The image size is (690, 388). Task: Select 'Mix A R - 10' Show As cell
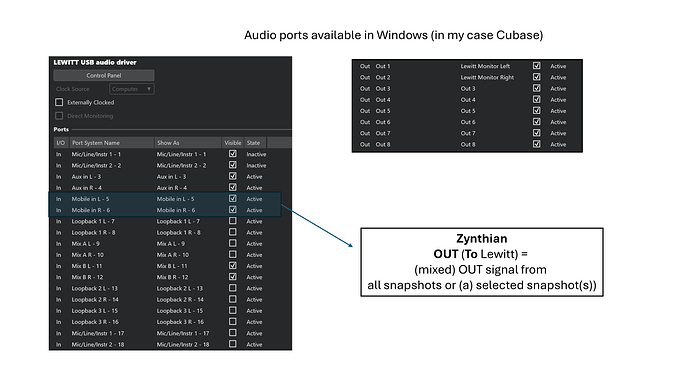172,255
